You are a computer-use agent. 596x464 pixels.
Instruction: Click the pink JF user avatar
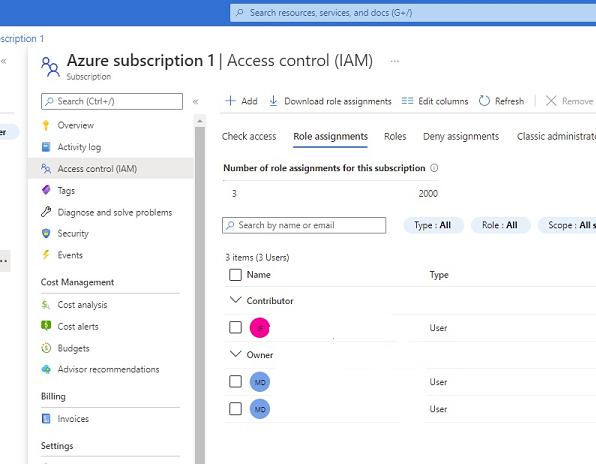(260, 328)
